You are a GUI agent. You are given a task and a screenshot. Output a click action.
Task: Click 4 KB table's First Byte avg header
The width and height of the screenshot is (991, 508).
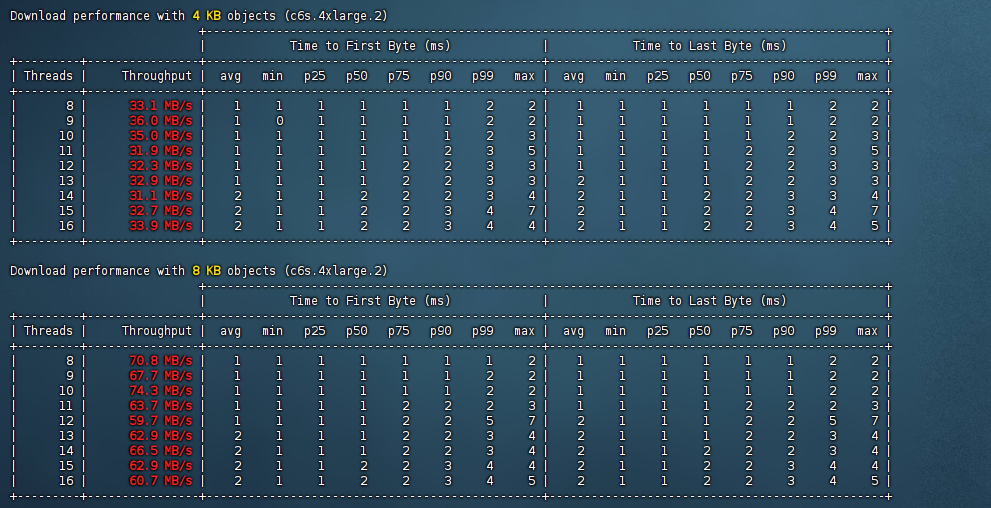point(231,76)
